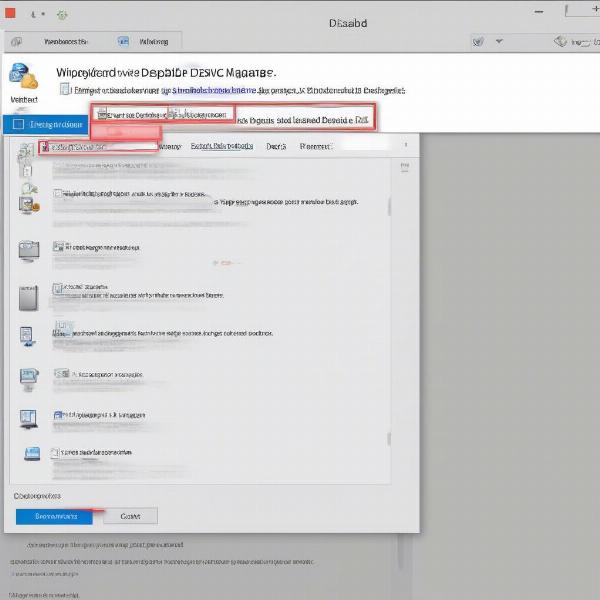Select the blue highlighted sidebar item
This screenshot has height=600, width=600.
(46, 124)
